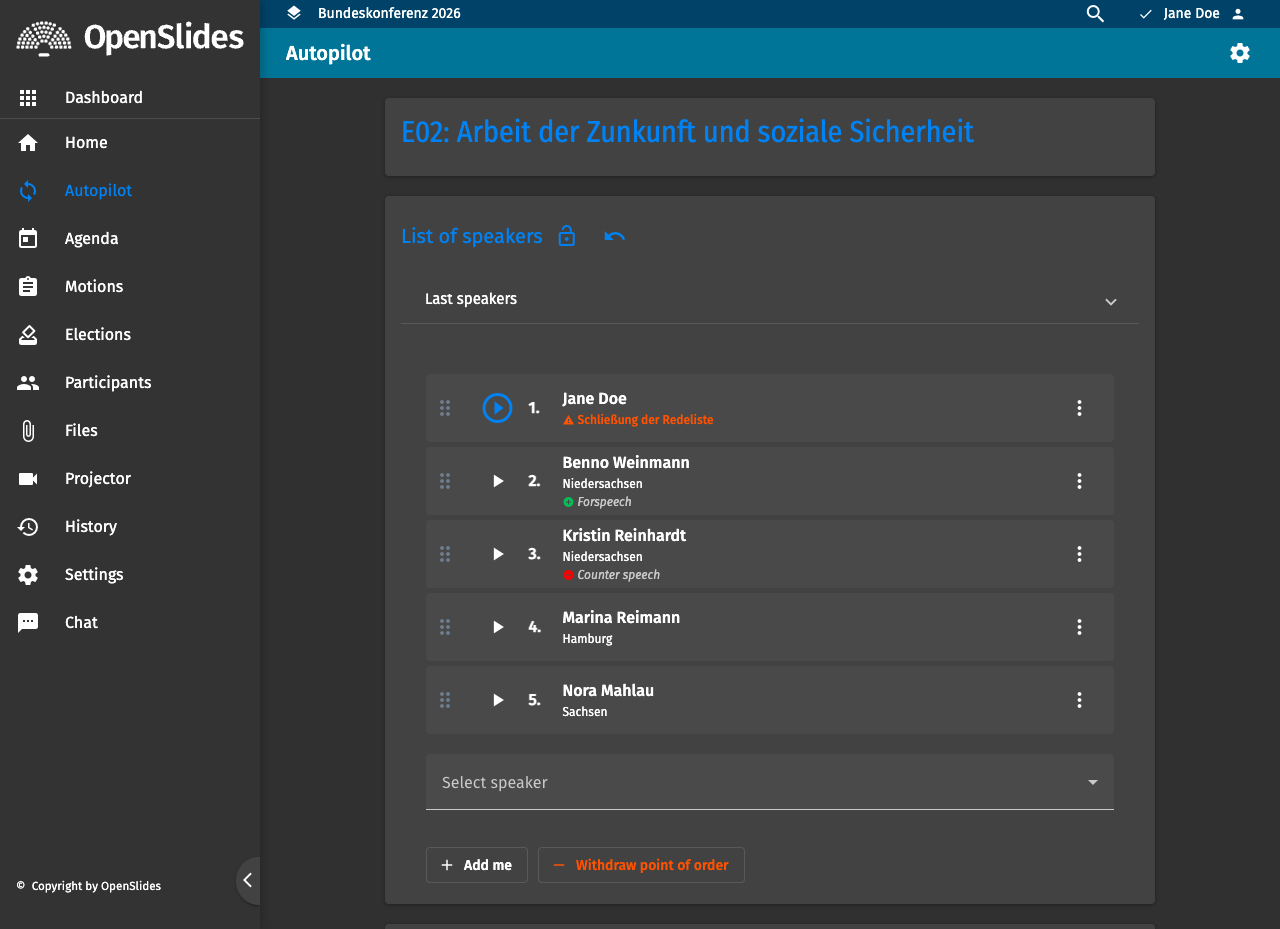The width and height of the screenshot is (1280, 929).
Task: Click the drag handle on Marina Reimann's row
Action: coord(445,627)
